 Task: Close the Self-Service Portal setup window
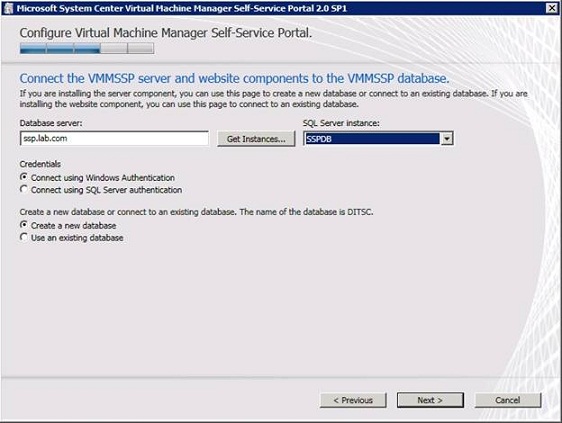pyautogui.click(x=552, y=8)
